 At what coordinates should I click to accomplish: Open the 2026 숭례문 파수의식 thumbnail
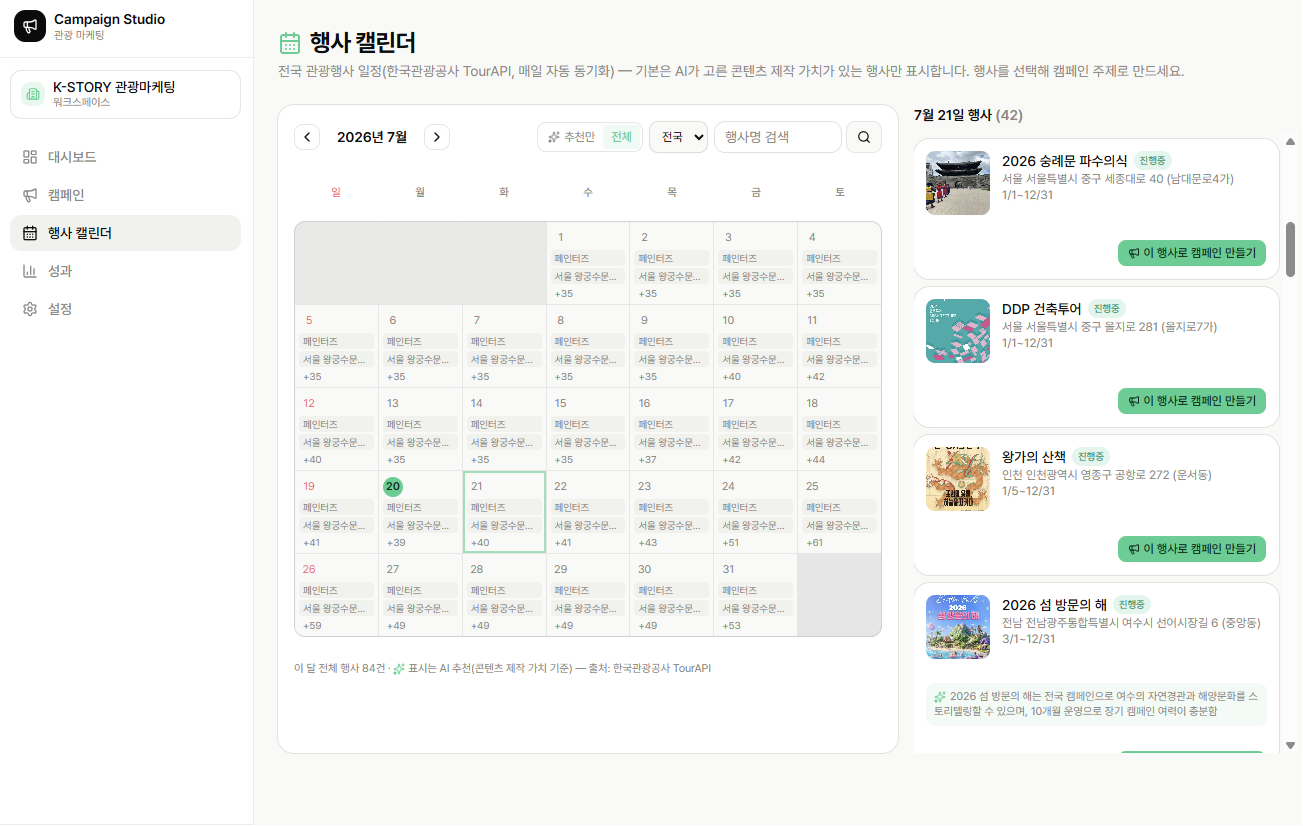click(958, 183)
